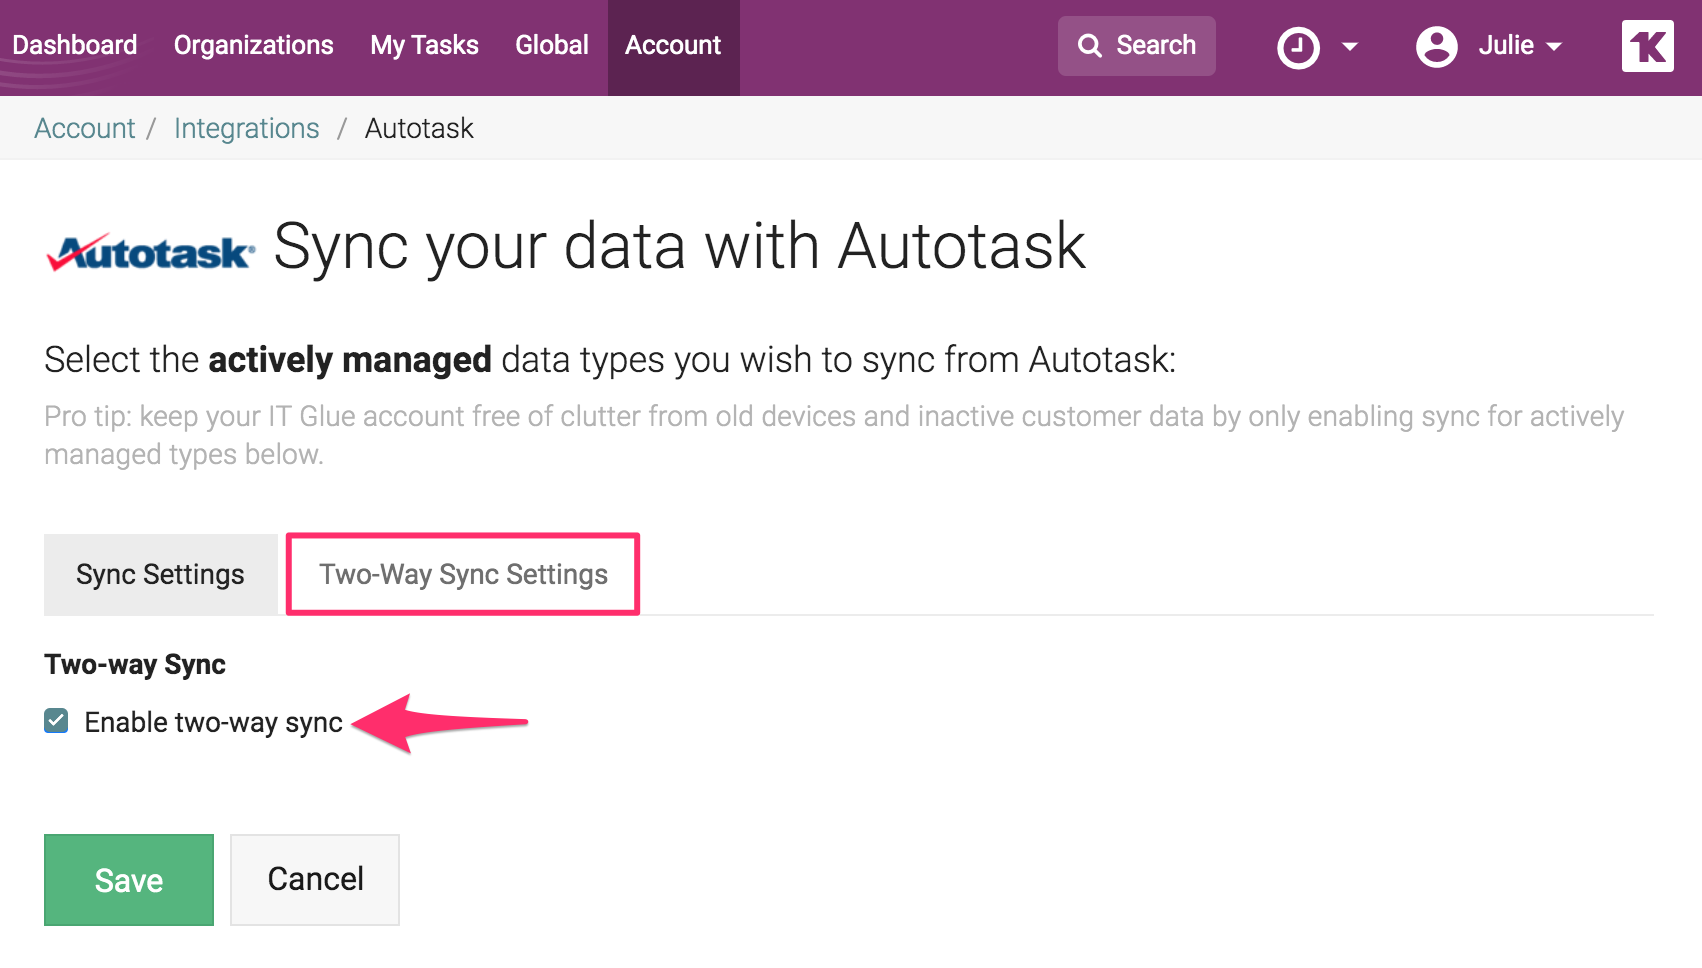
Task: Follow the Account breadcrumb link
Action: pyautogui.click(x=84, y=128)
